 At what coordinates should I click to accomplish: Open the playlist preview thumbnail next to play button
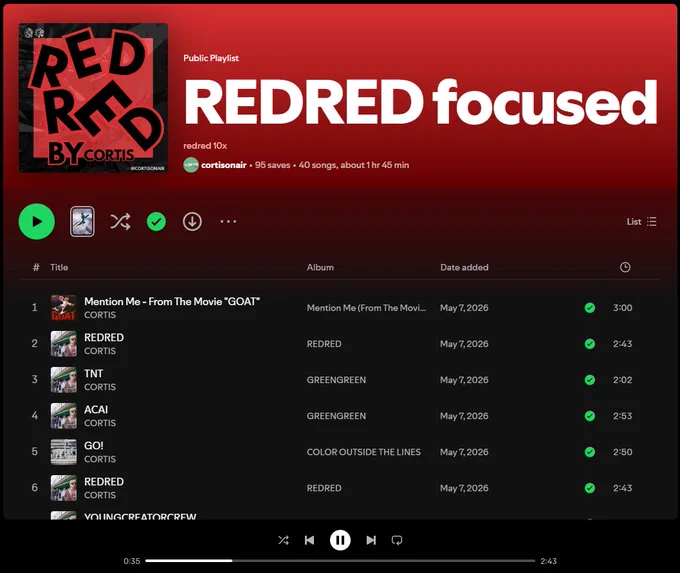click(x=82, y=222)
